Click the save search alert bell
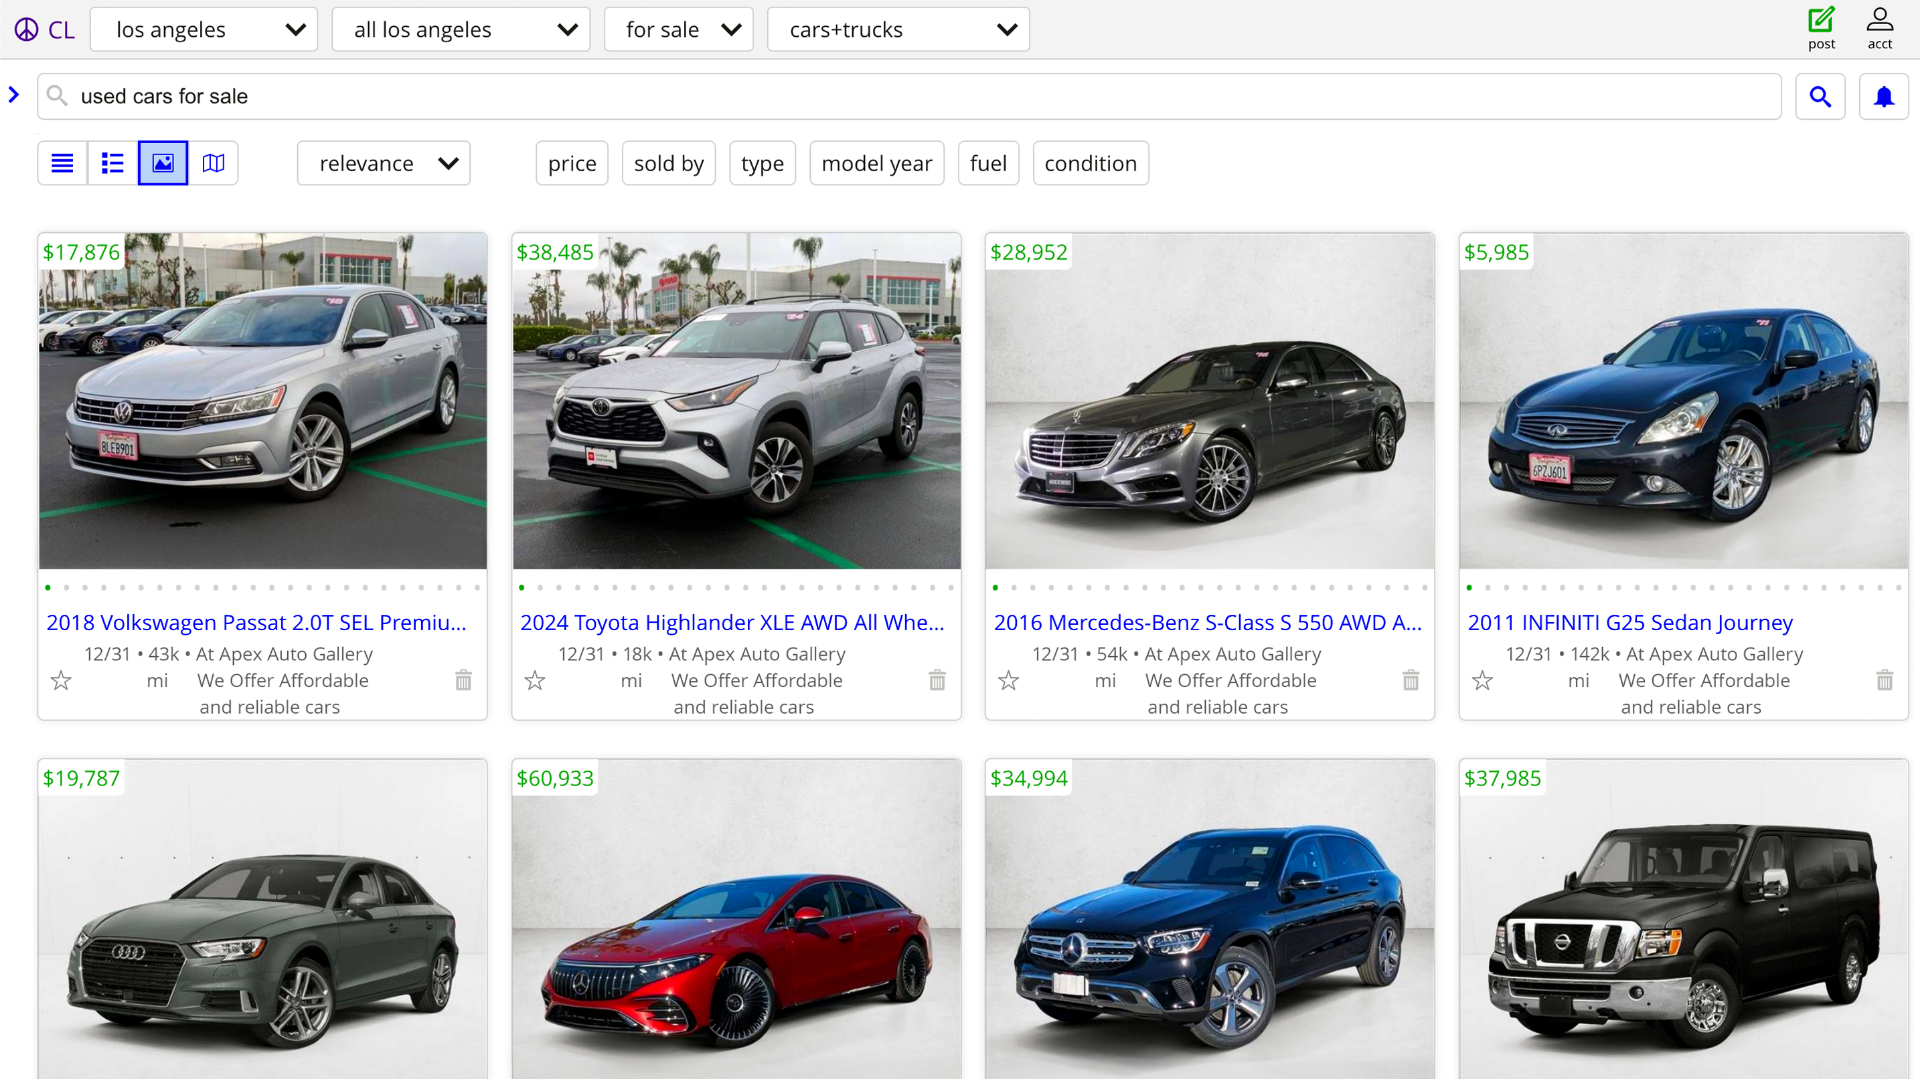 (1883, 97)
